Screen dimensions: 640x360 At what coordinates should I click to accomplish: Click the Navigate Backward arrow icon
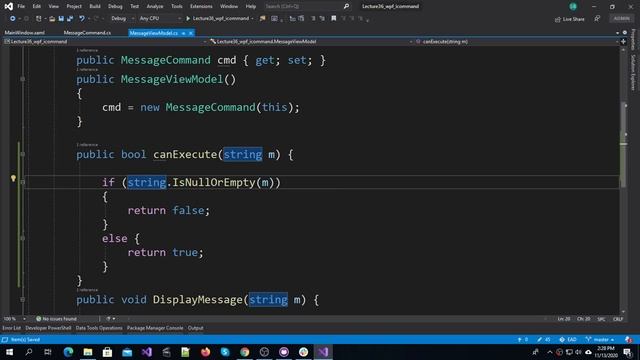point(13,19)
